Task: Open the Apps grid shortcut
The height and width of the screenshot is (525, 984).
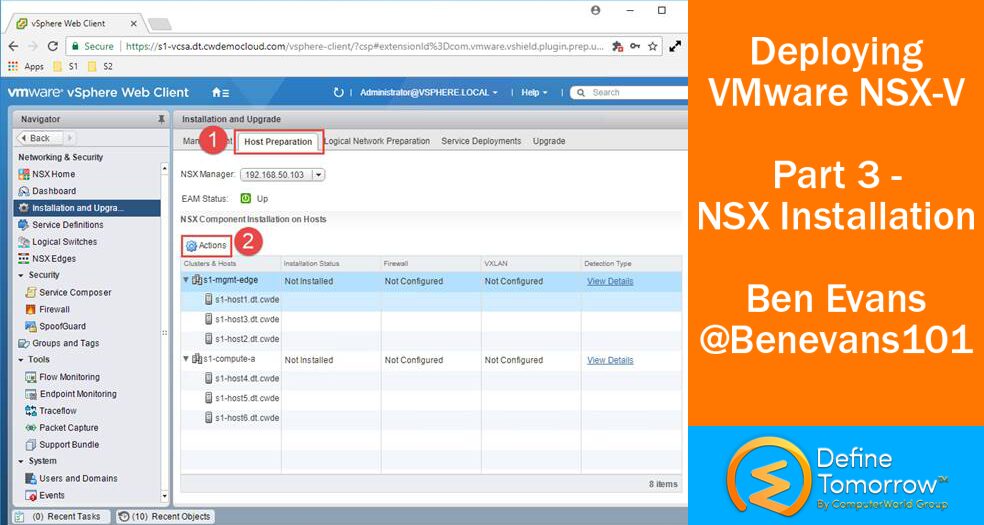Action: tap(26, 66)
